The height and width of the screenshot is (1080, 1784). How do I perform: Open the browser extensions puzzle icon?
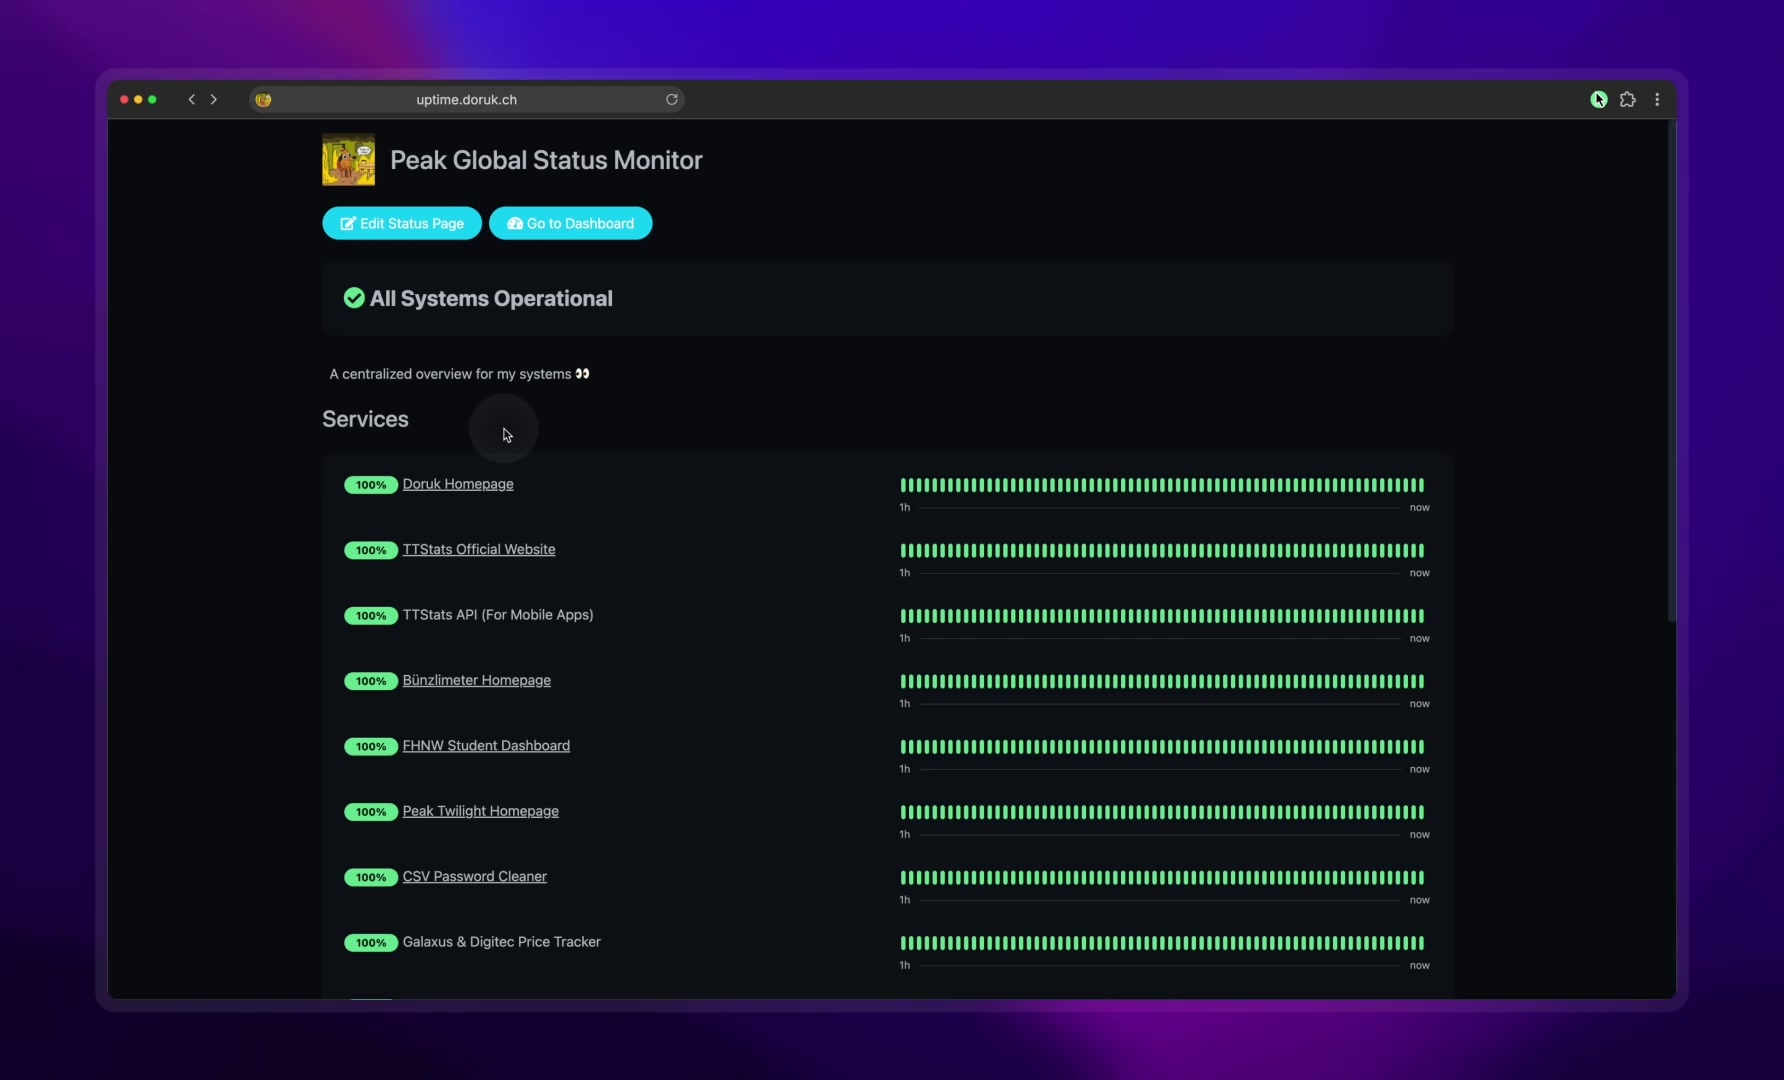1627,99
